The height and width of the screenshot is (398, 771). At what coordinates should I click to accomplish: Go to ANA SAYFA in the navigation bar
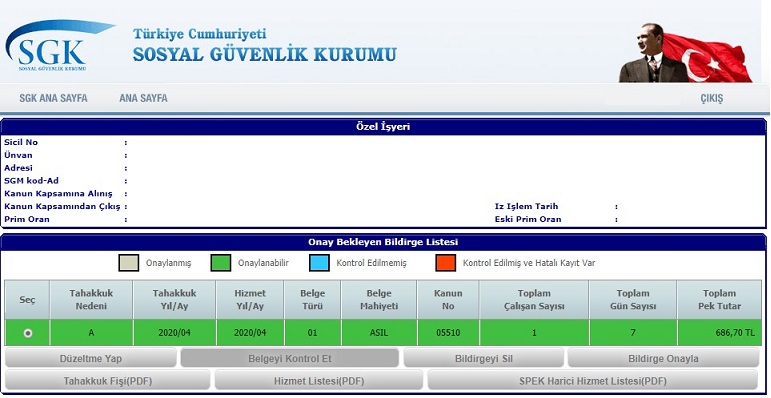click(x=143, y=98)
